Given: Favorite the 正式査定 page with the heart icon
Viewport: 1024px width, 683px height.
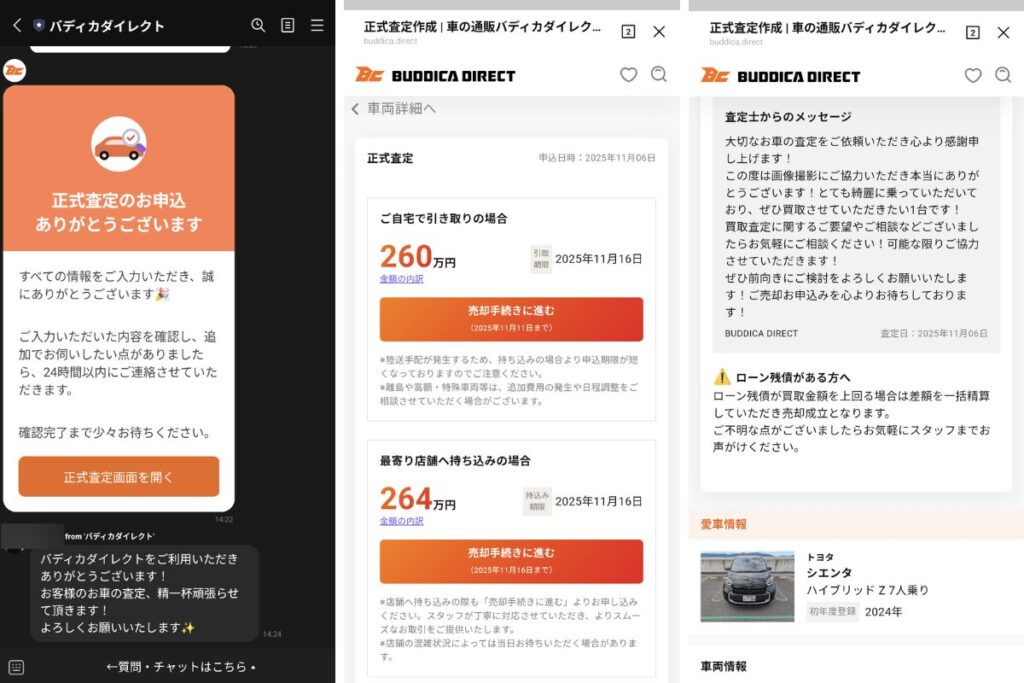Looking at the screenshot, I should tap(628, 74).
